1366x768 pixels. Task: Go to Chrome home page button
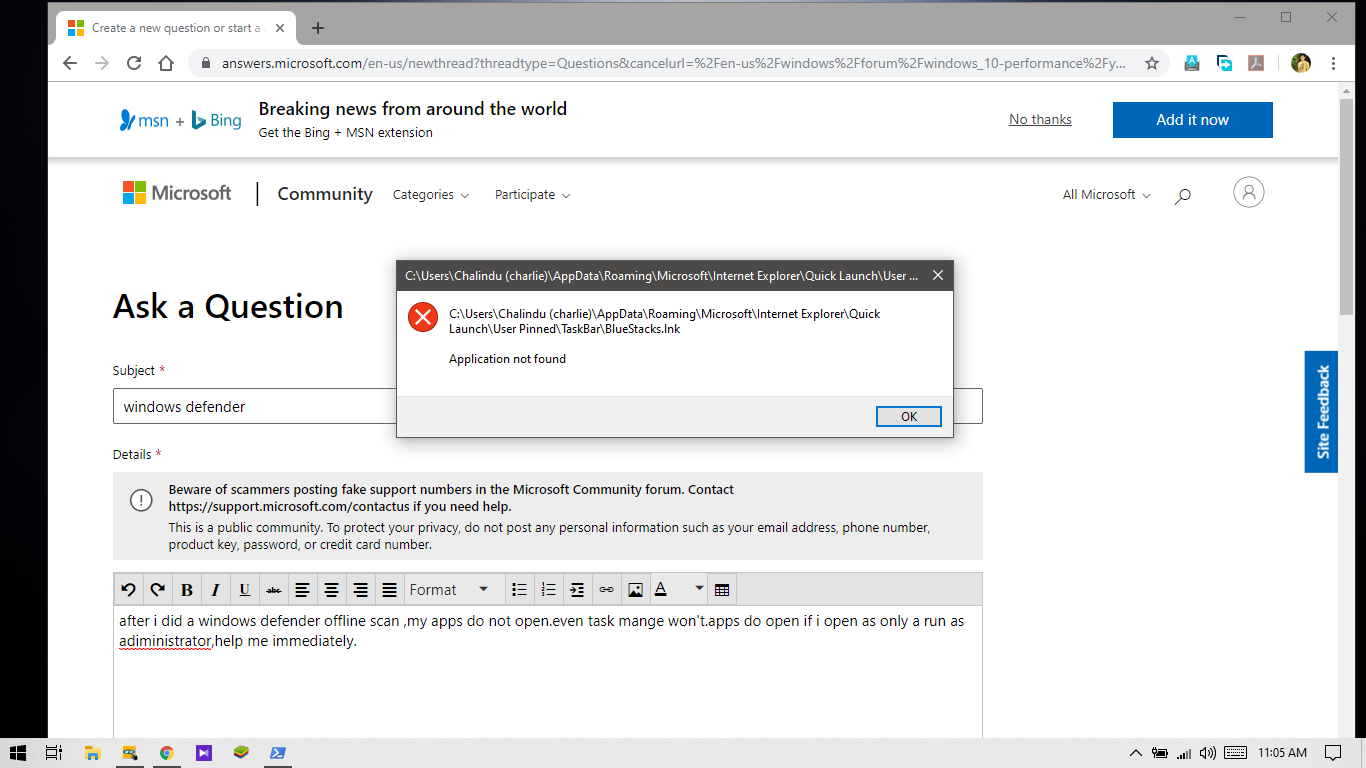166,63
